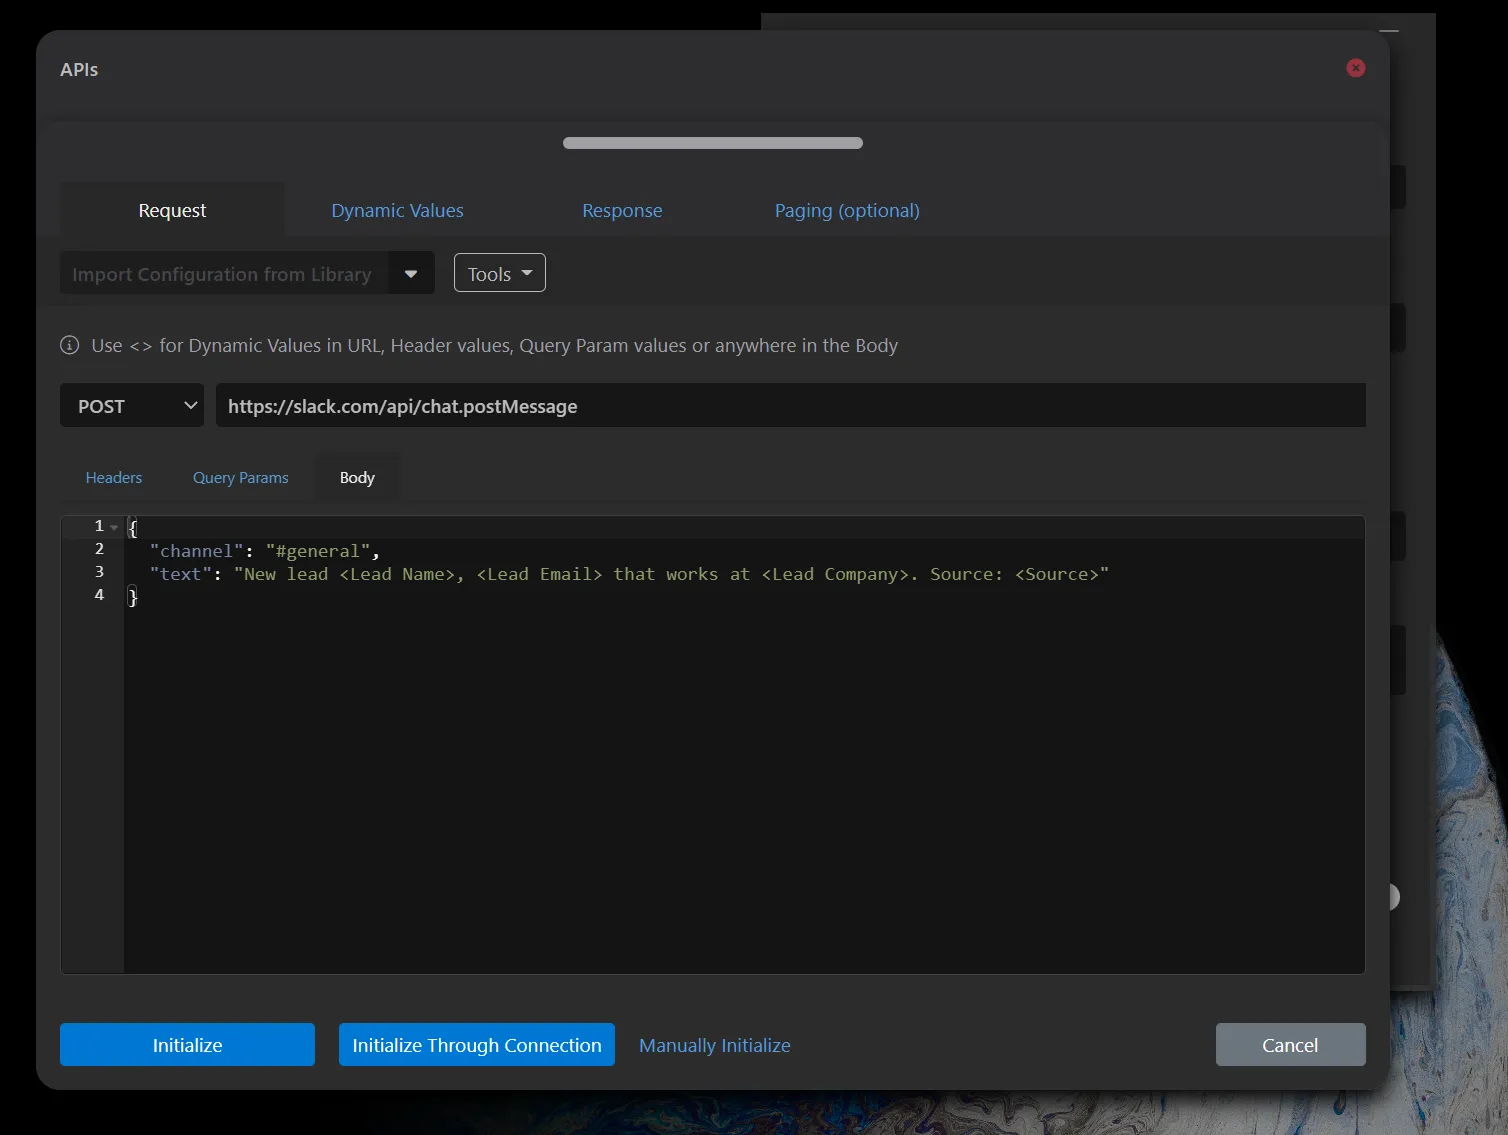Open the Tools dropdown menu

500,273
